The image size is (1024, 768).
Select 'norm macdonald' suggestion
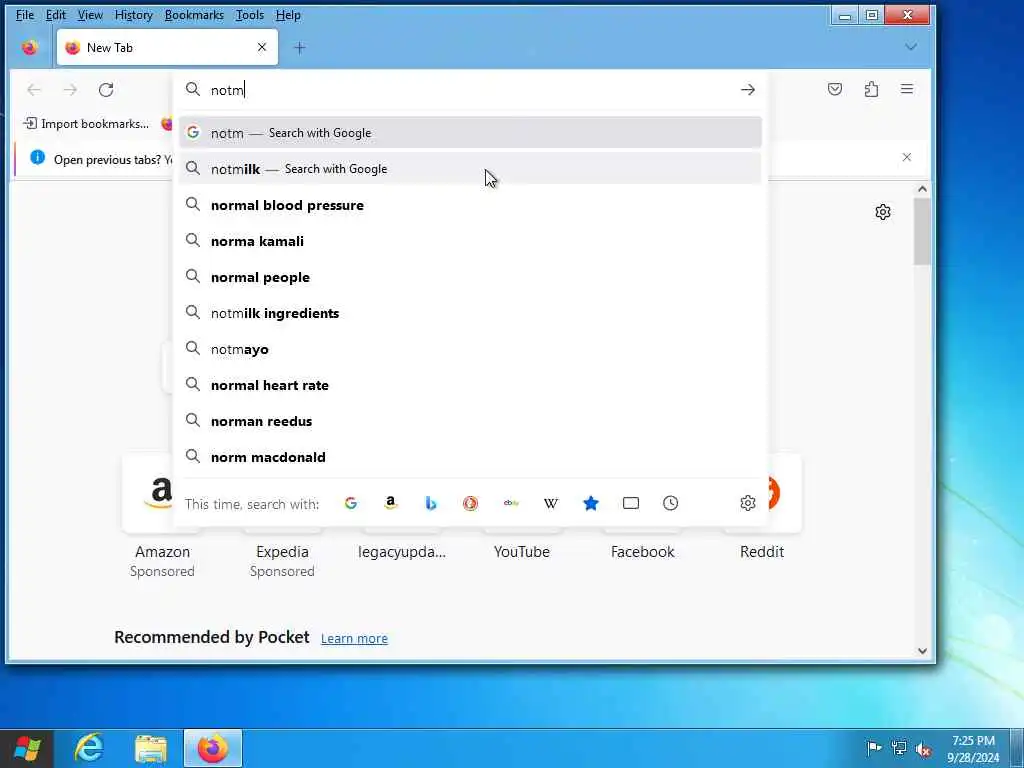click(470, 457)
